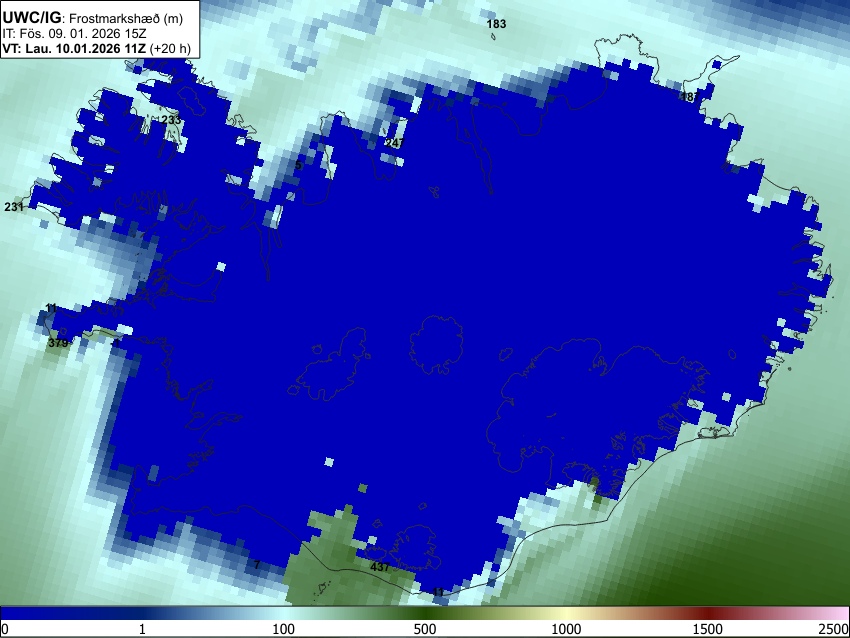This screenshot has width=850, height=638.
Task: Click the UWC/IG Frostmarkshæð (m) title text
Action: click(x=93, y=18)
